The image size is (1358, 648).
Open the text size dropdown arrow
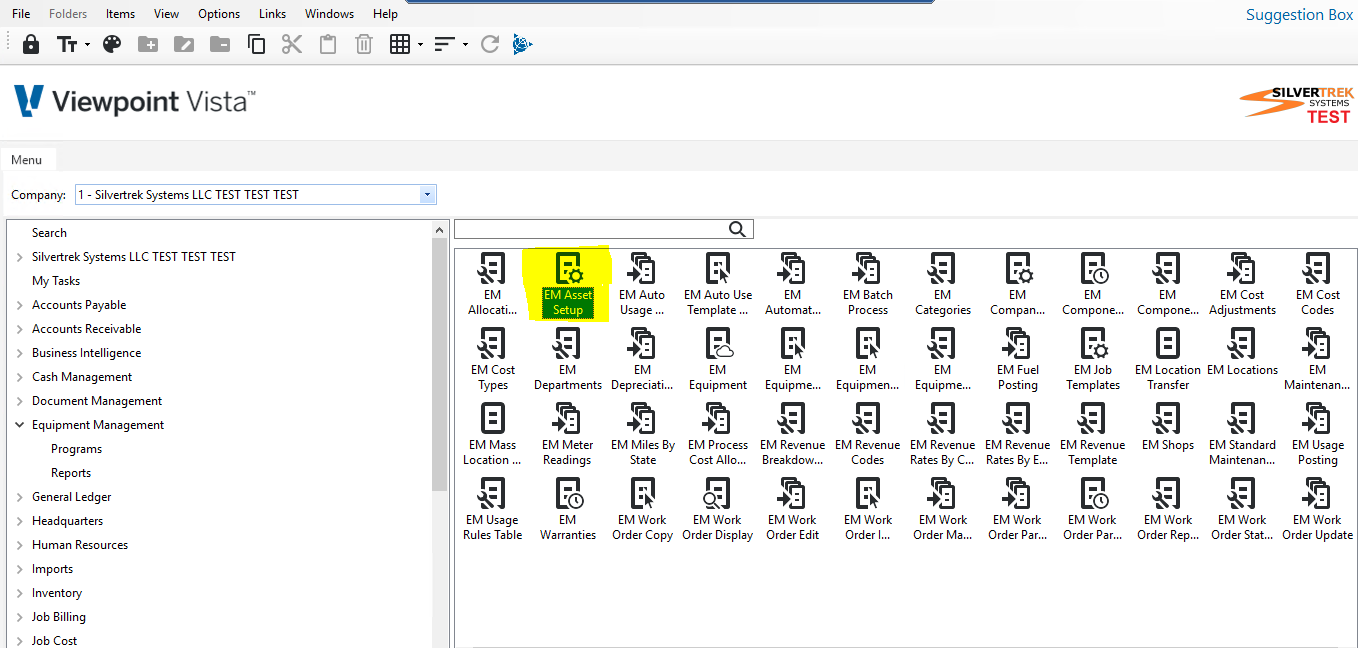click(87, 45)
